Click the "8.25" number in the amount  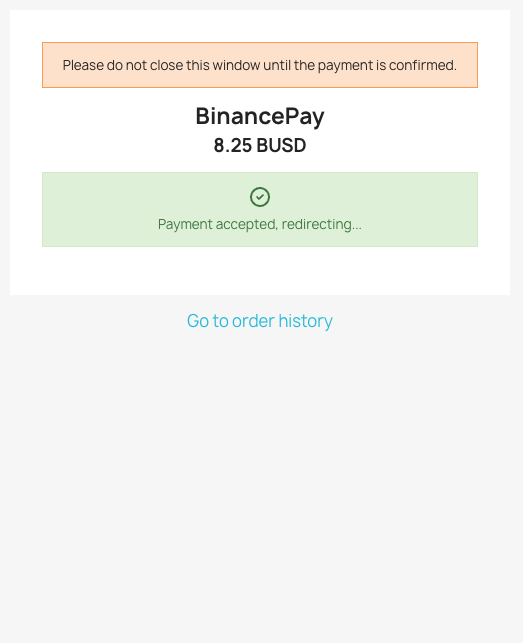point(233,146)
